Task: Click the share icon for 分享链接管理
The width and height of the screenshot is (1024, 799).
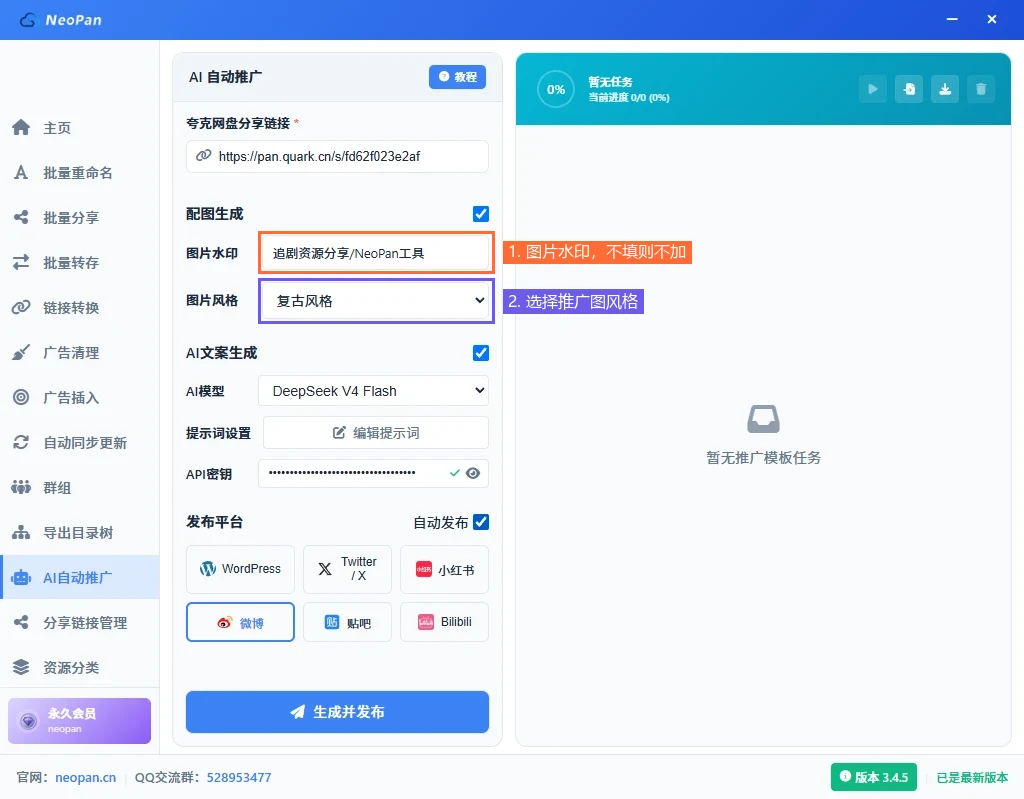Action: pyautogui.click(x=21, y=623)
